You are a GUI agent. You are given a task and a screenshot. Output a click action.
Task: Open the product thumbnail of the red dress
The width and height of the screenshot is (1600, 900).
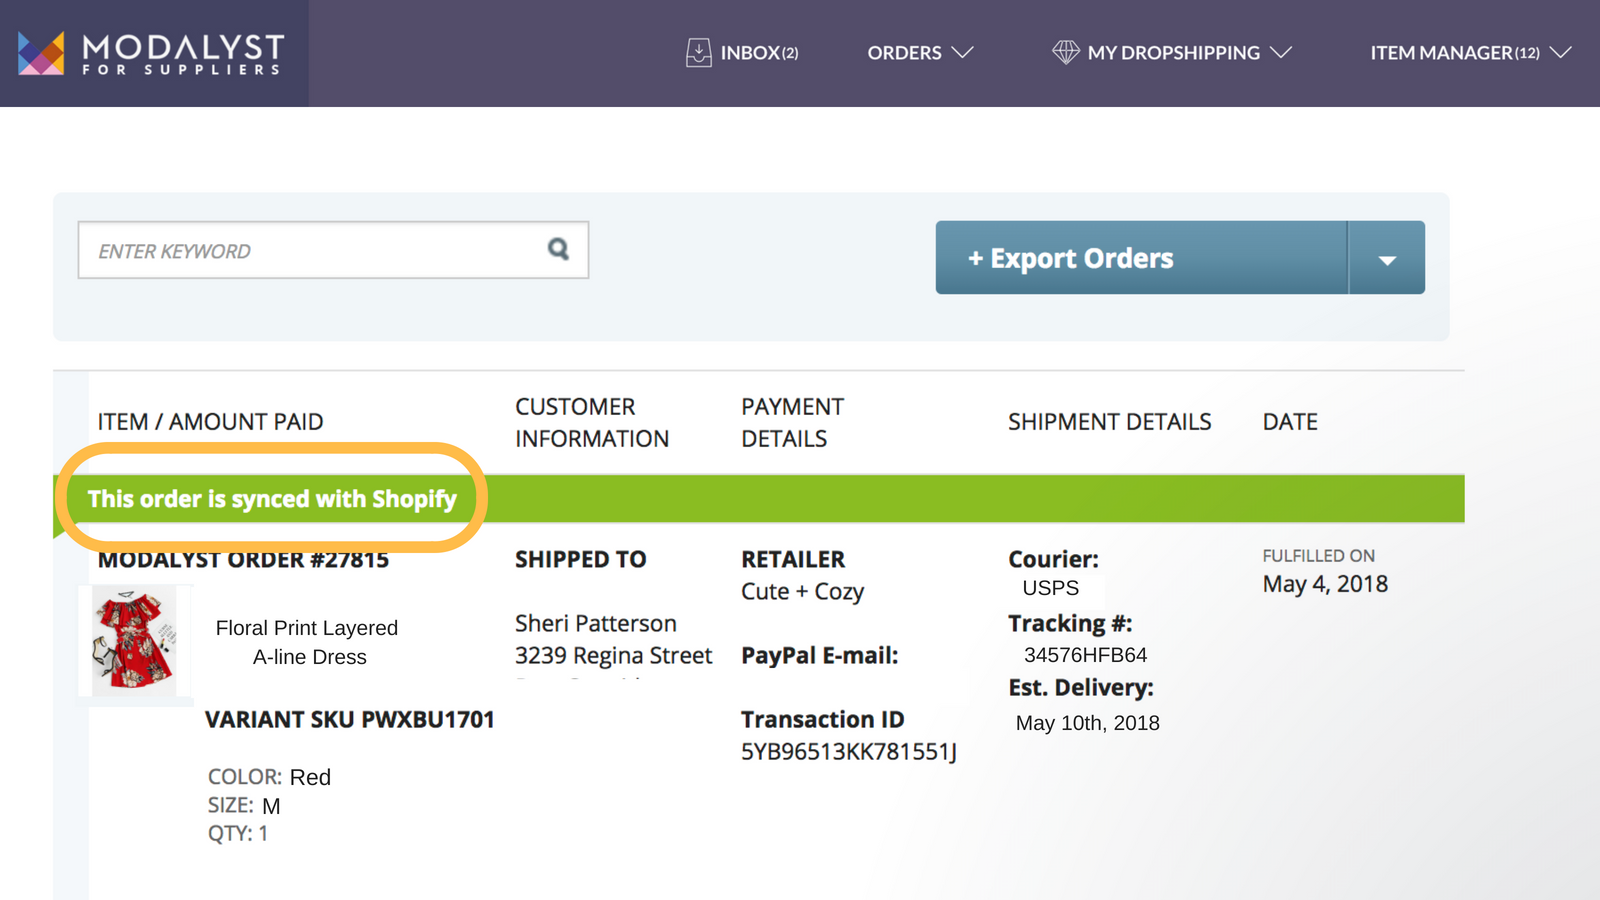click(136, 640)
